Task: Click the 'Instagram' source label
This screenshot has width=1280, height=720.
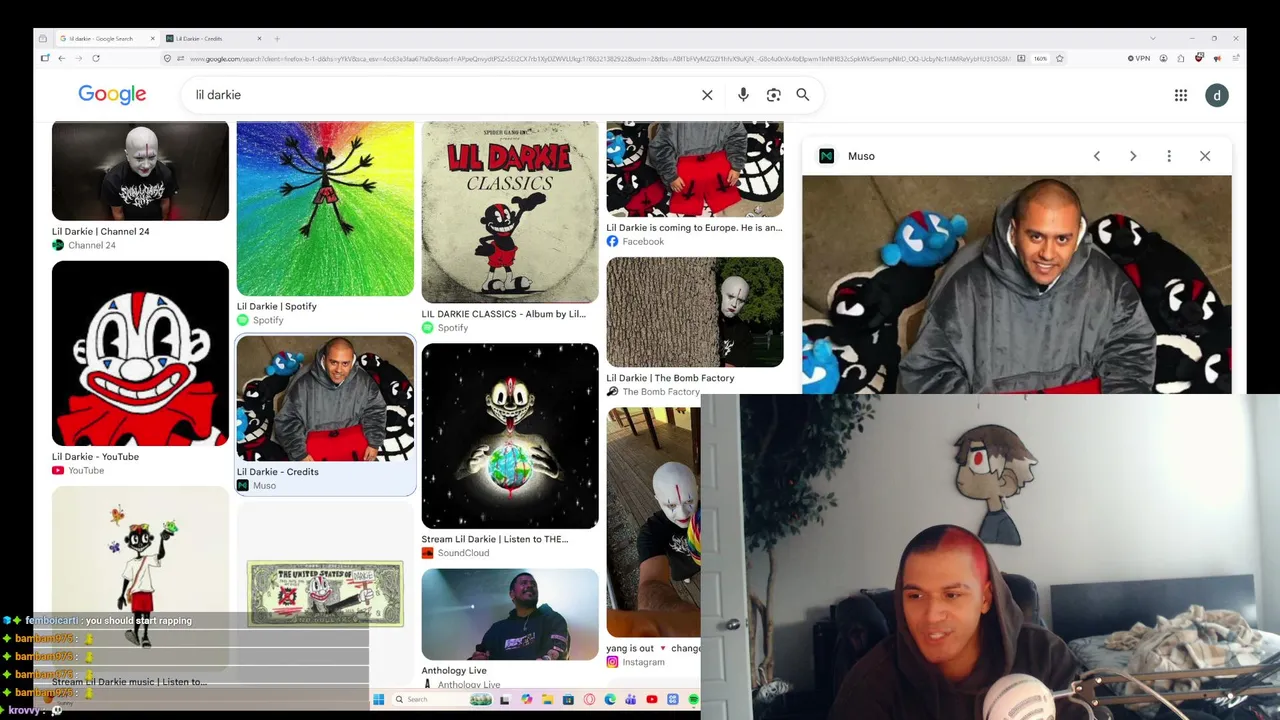Action: click(x=643, y=662)
